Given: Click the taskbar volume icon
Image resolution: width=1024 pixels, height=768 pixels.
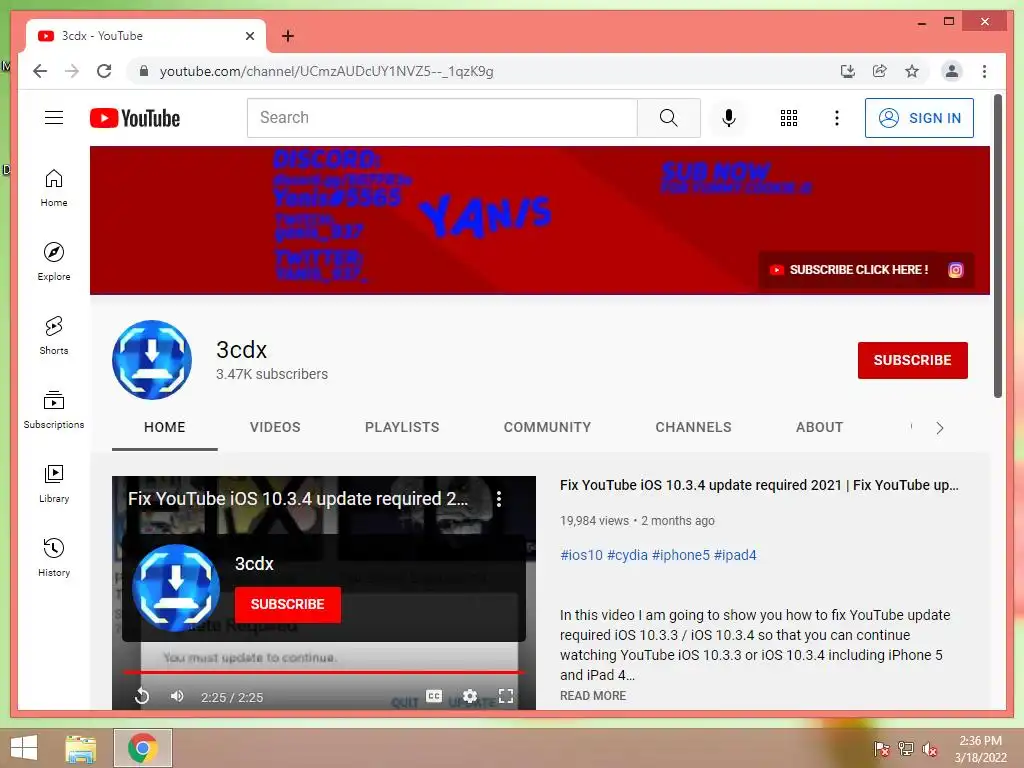Looking at the screenshot, I should [x=929, y=749].
